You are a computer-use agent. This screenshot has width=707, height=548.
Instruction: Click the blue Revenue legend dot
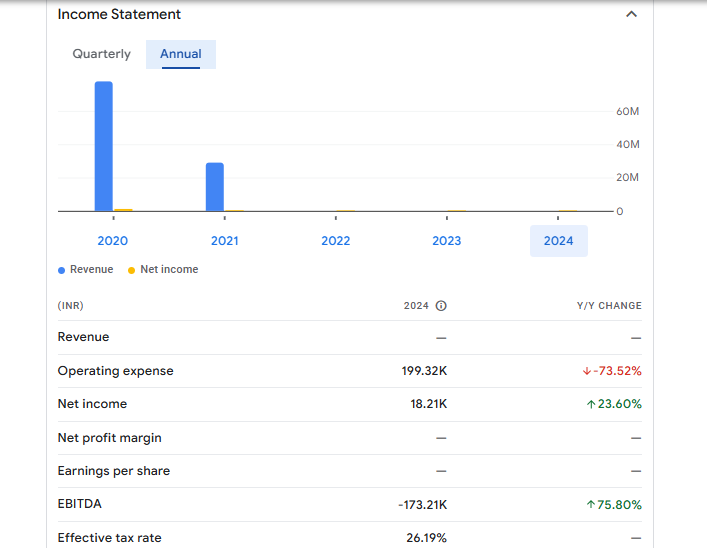tap(61, 270)
